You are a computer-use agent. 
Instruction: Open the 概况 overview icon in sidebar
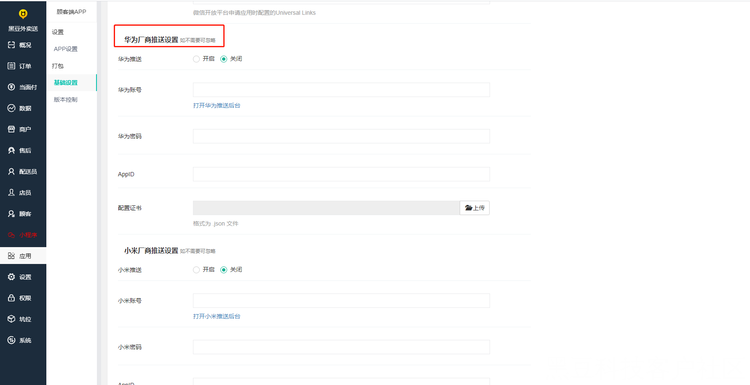[11, 45]
